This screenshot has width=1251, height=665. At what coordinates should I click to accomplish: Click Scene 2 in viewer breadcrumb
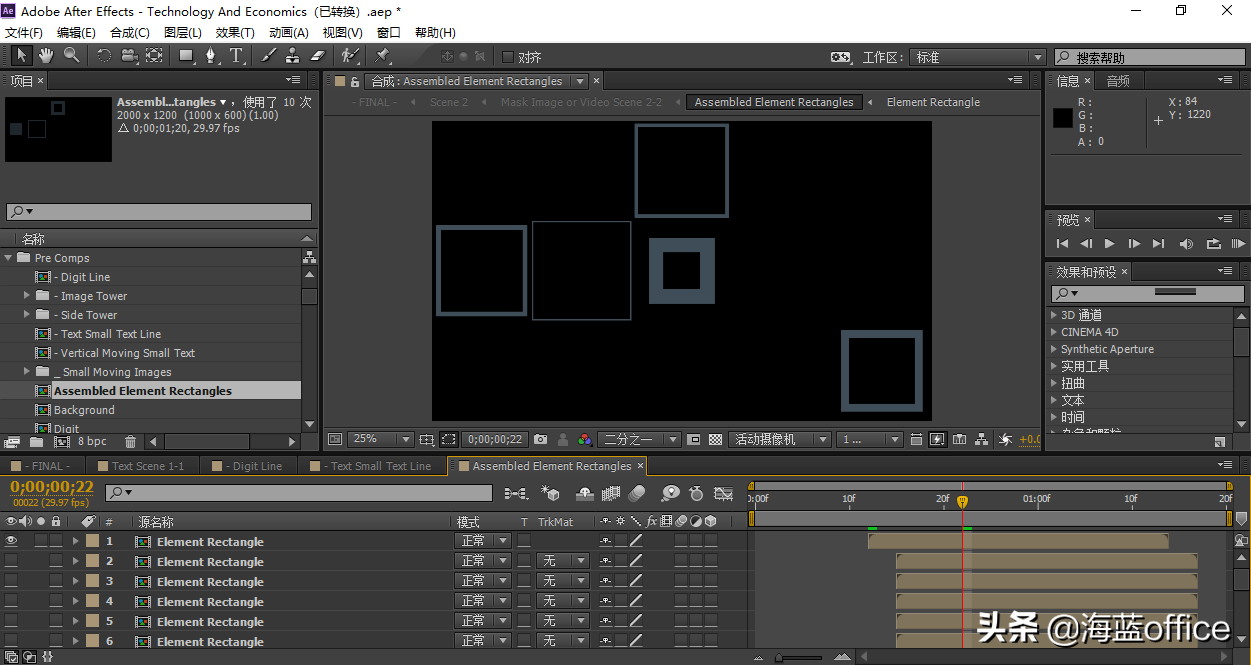(449, 102)
